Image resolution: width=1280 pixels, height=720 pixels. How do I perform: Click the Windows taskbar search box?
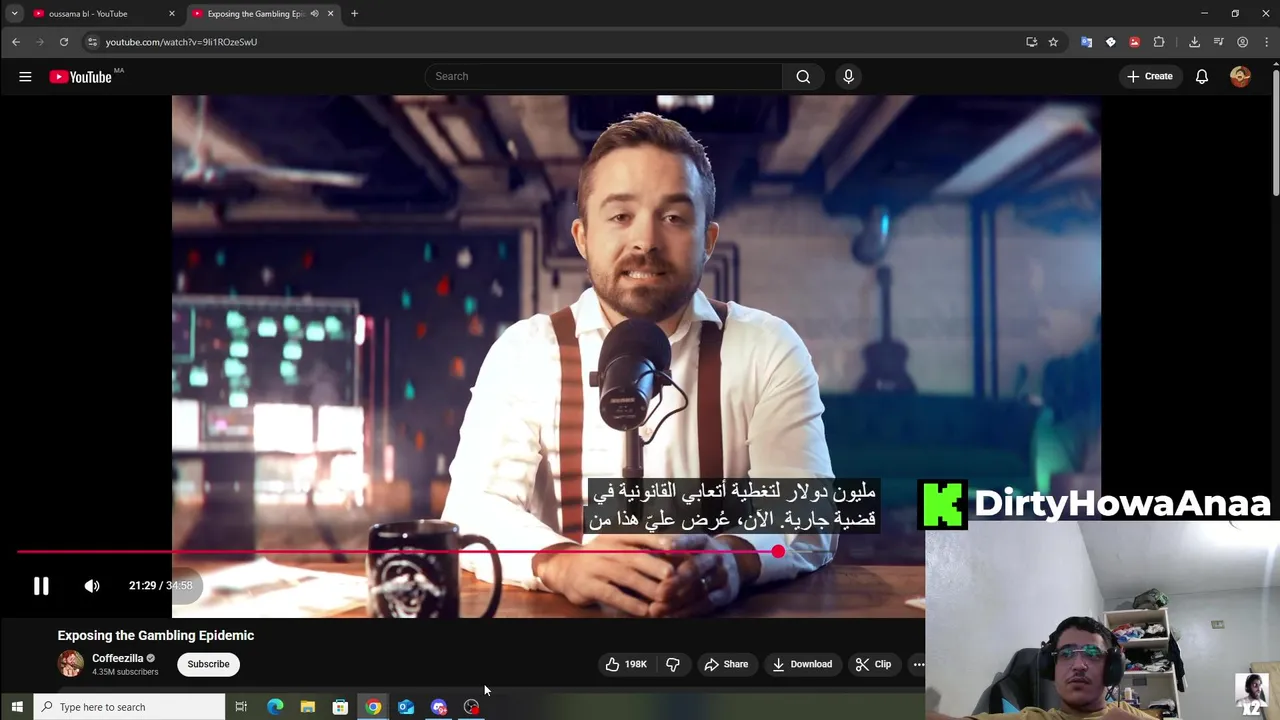(x=130, y=707)
